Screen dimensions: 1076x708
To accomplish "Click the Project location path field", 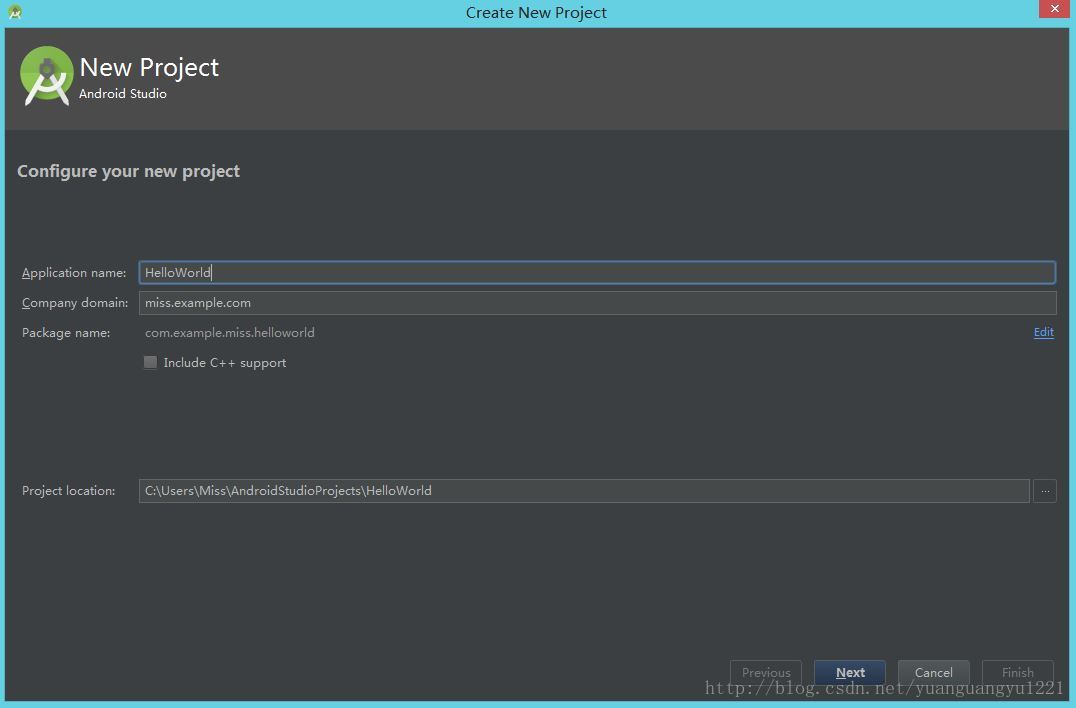I will tap(584, 491).
